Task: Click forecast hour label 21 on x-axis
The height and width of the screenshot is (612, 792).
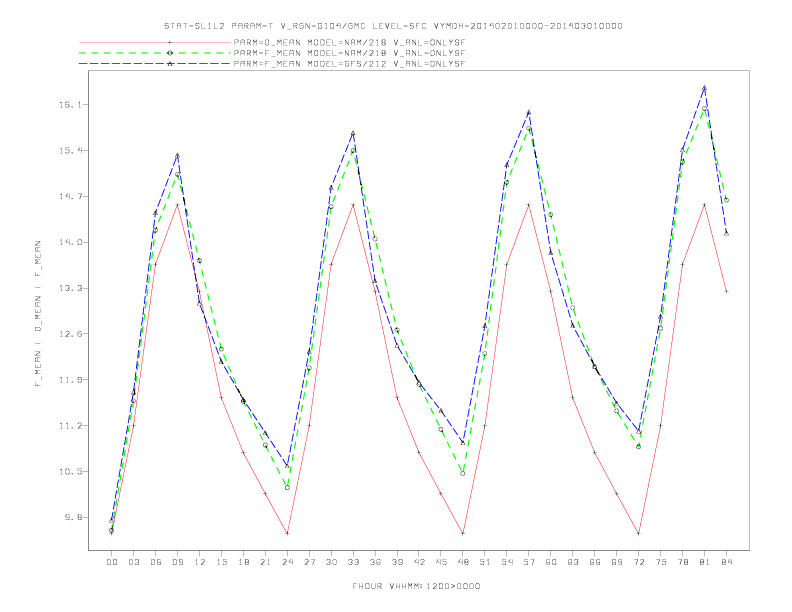Action: (x=265, y=562)
